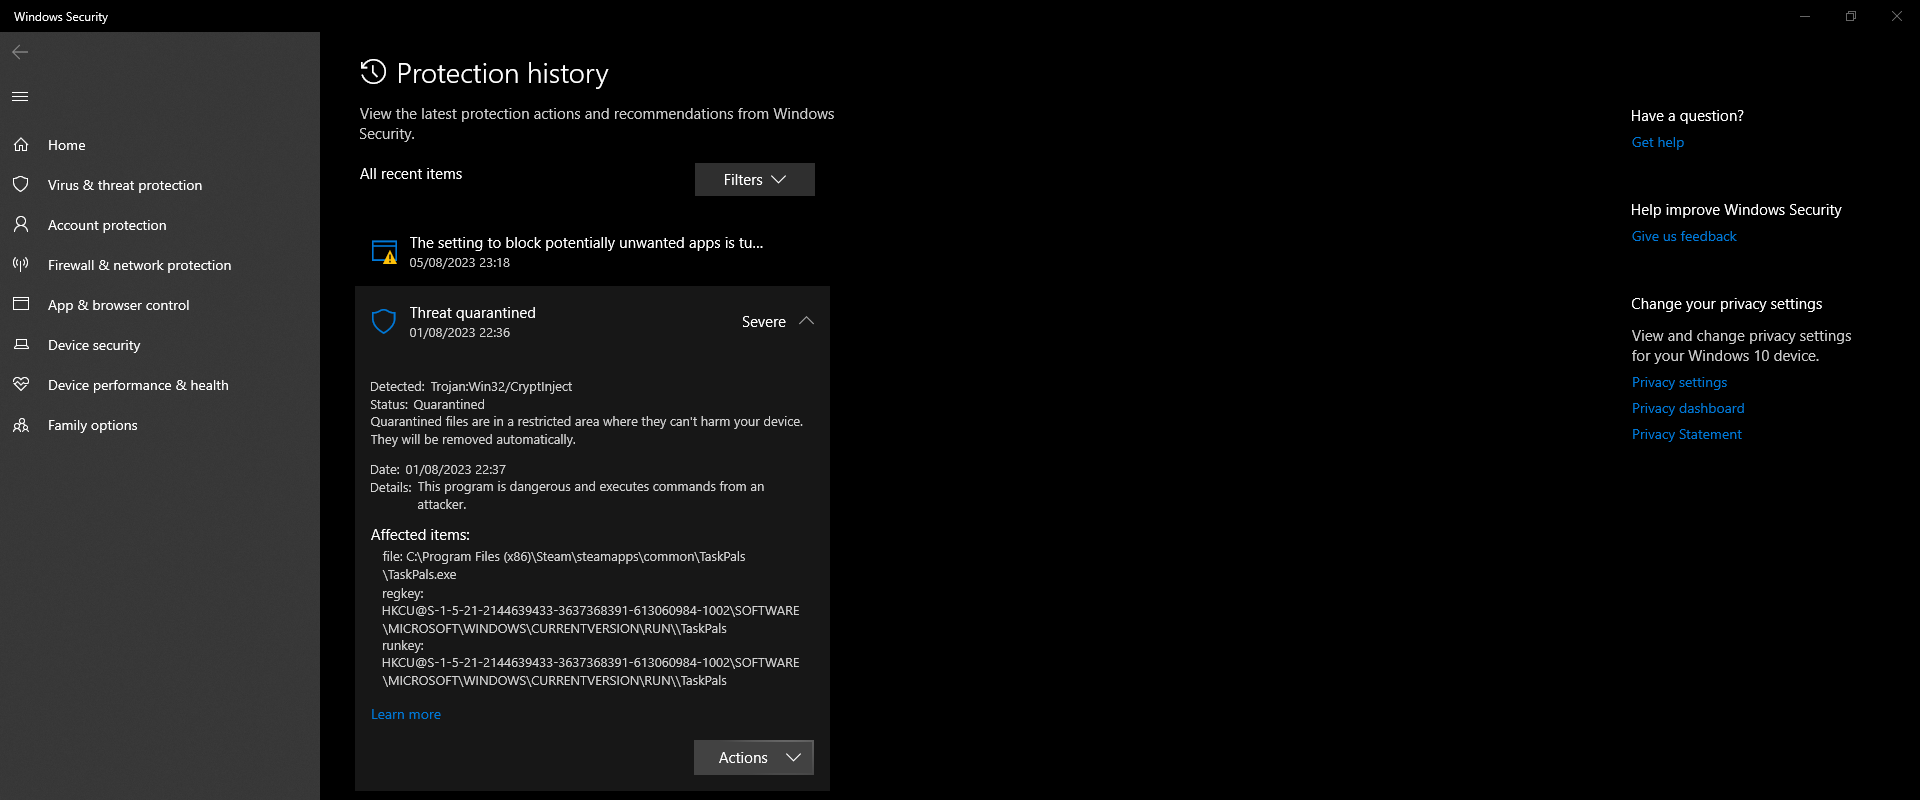The height and width of the screenshot is (800, 1920).
Task: Open the Filters dropdown
Action: (755, 180)
